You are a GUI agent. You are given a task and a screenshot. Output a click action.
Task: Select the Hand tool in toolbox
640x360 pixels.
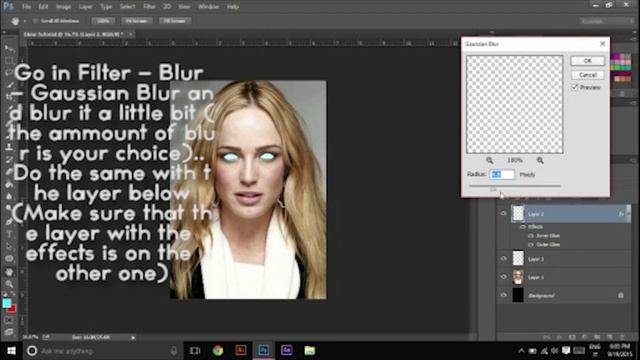[x=9, y=271]
